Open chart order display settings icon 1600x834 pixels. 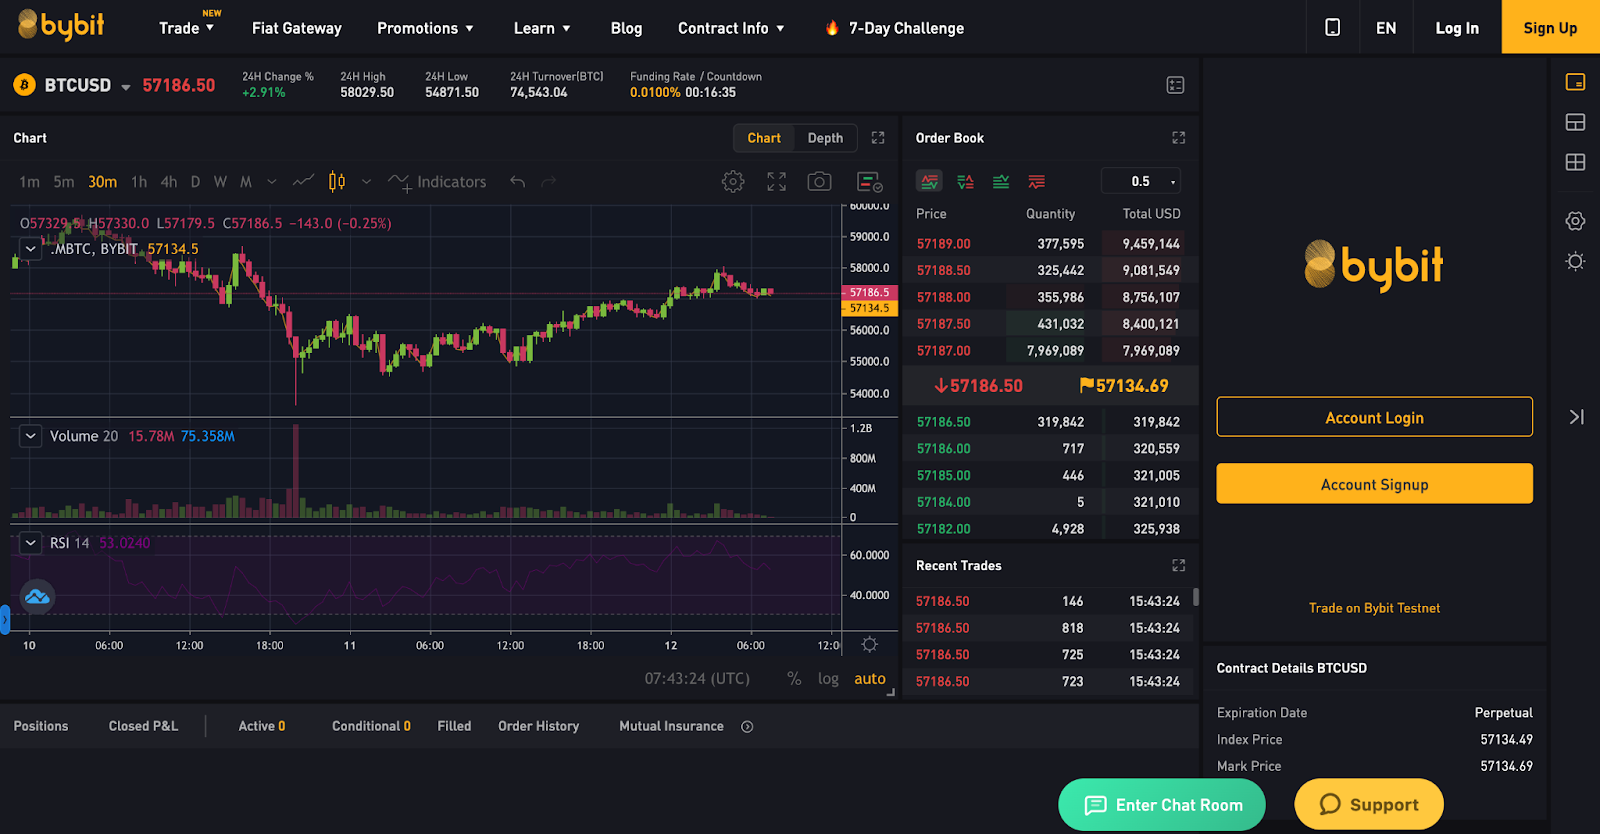(870, 182)
